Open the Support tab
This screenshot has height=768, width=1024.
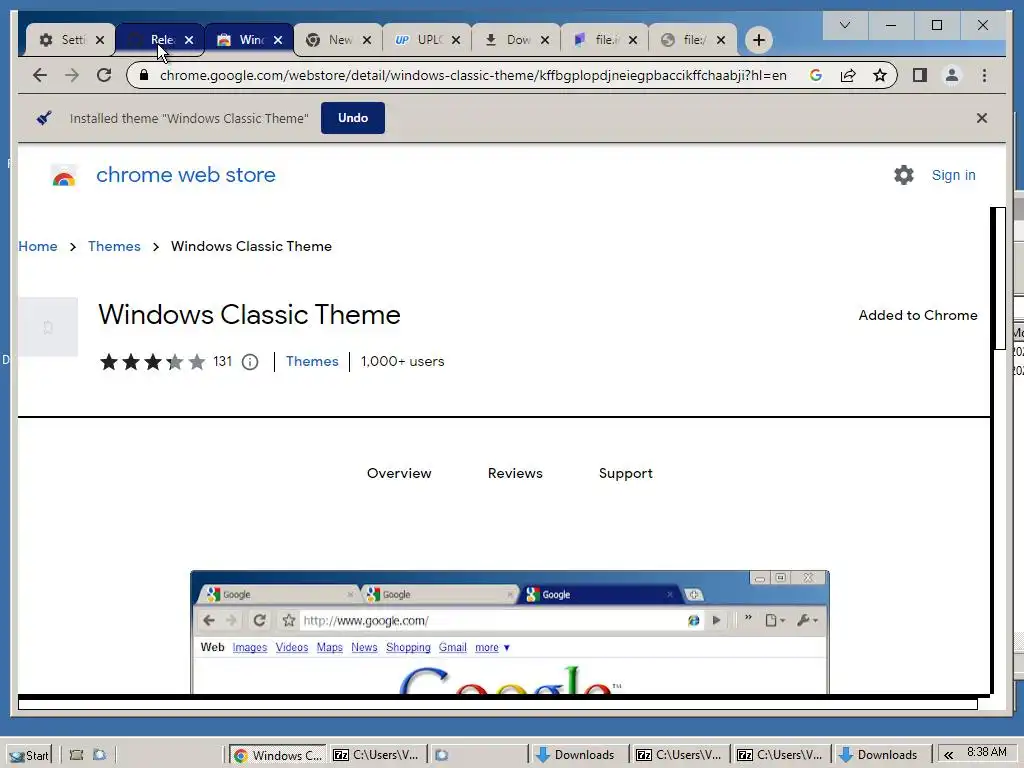626,473
